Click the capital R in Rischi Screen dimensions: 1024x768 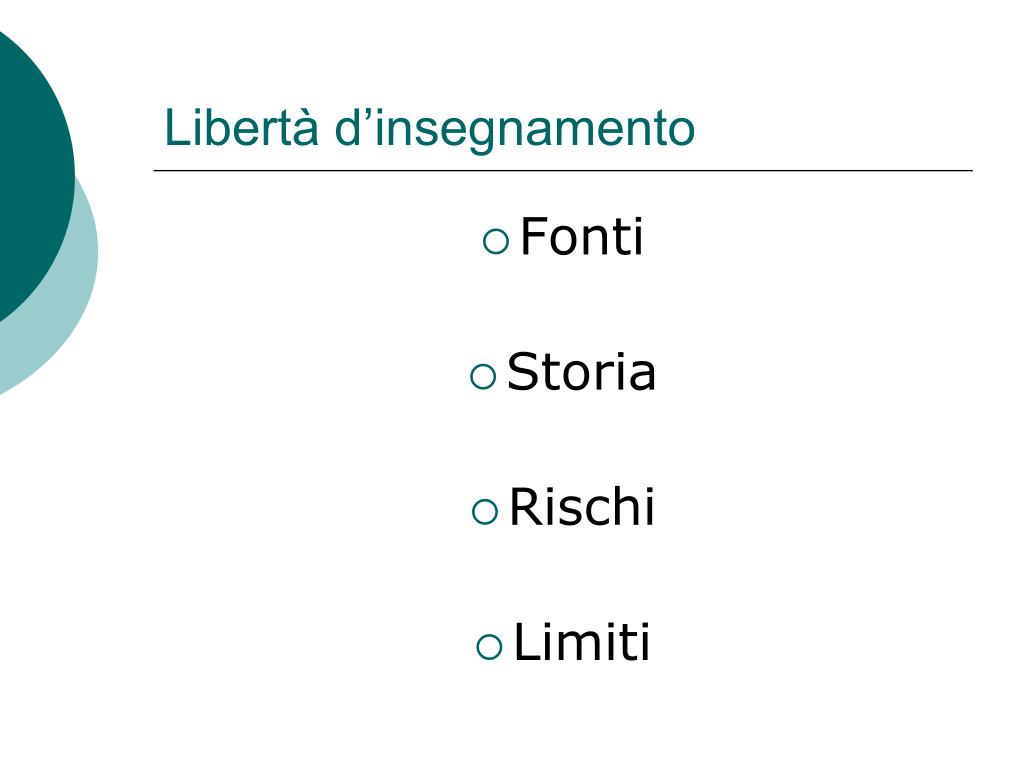[x=525, y=506]
